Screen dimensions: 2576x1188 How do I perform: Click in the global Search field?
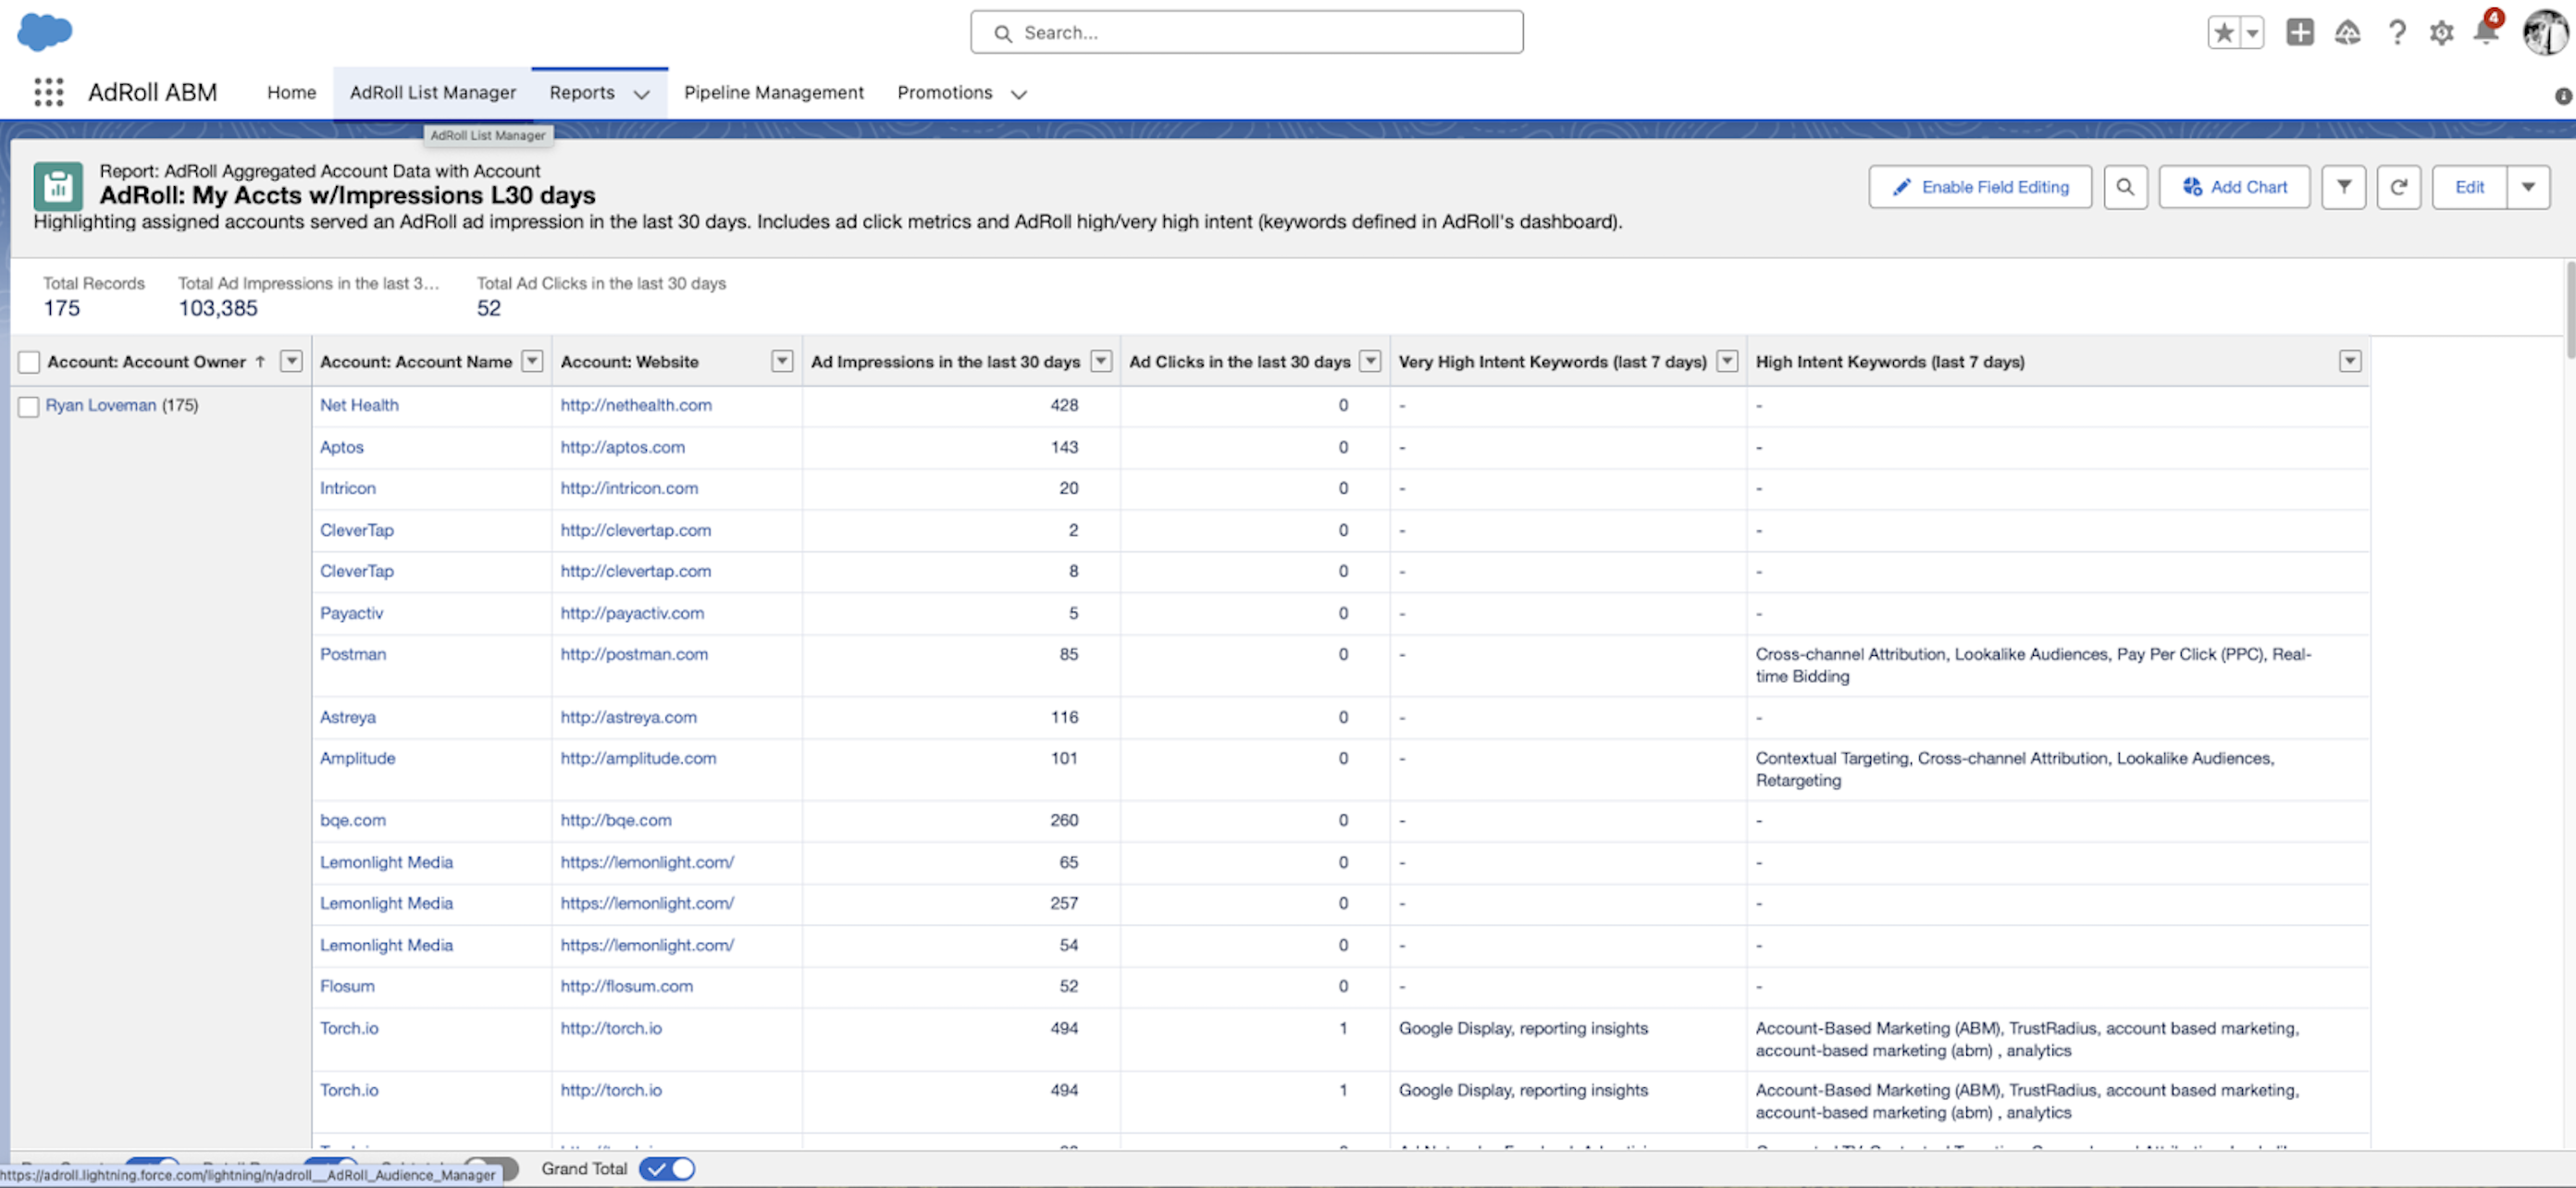pyautogui.click(x=1246, y=32)
